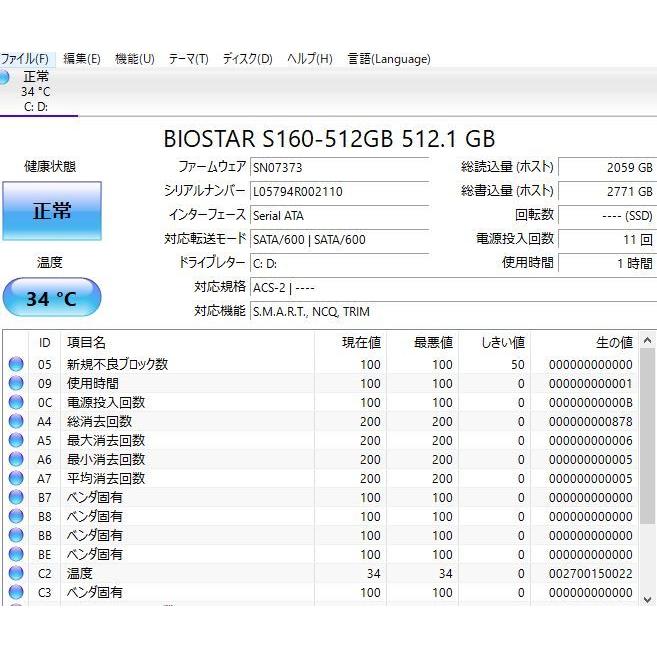Open the ヘルプ(H) menu
This screenshot has width=657, height=657.
pos(310,58)
